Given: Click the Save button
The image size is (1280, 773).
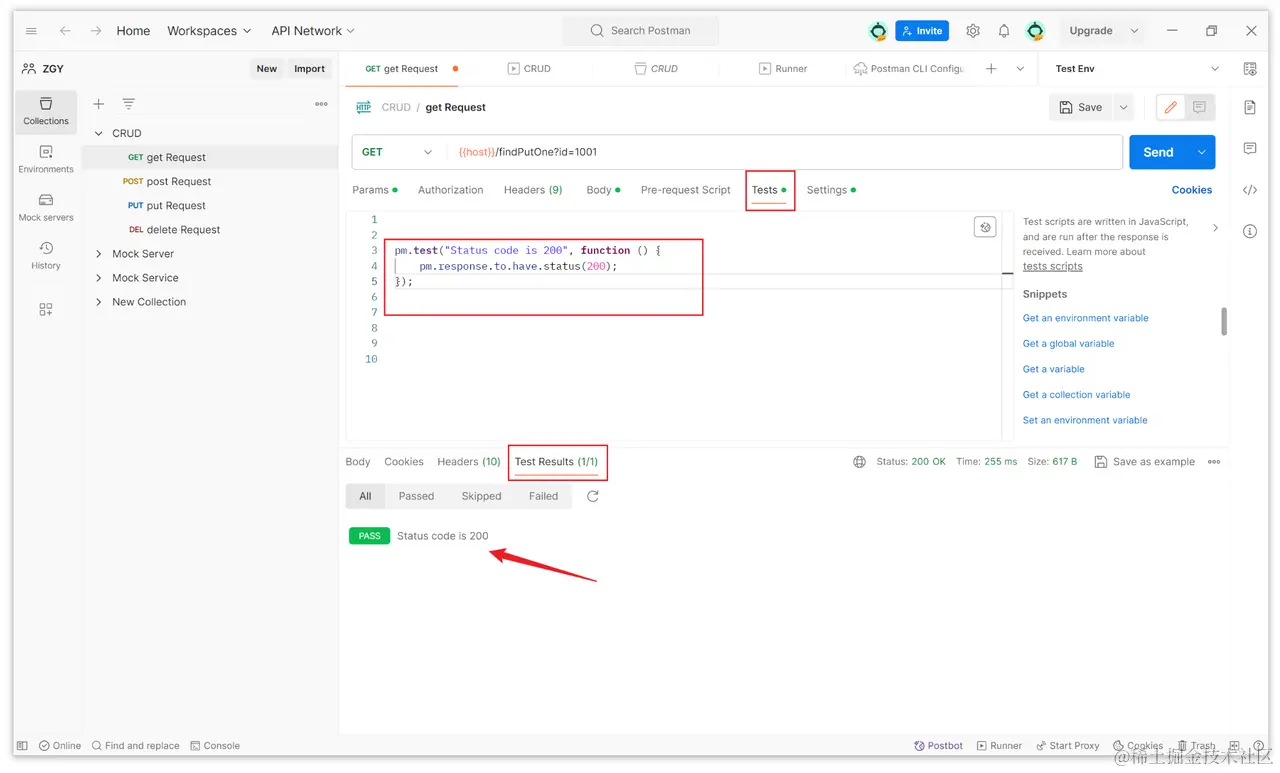Looking at the screenshot, I should pyautogui.click(x=1081, y=107).
